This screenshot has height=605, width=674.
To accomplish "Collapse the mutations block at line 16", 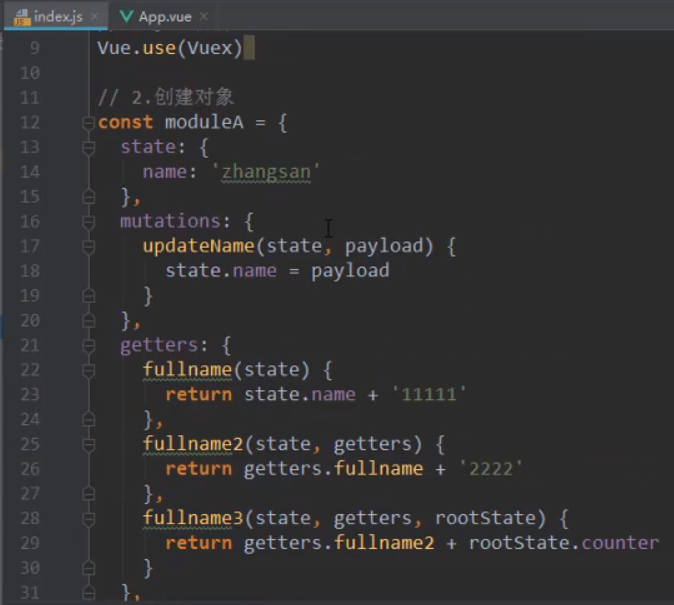I will pyautogui.click(x=89, y=221).
